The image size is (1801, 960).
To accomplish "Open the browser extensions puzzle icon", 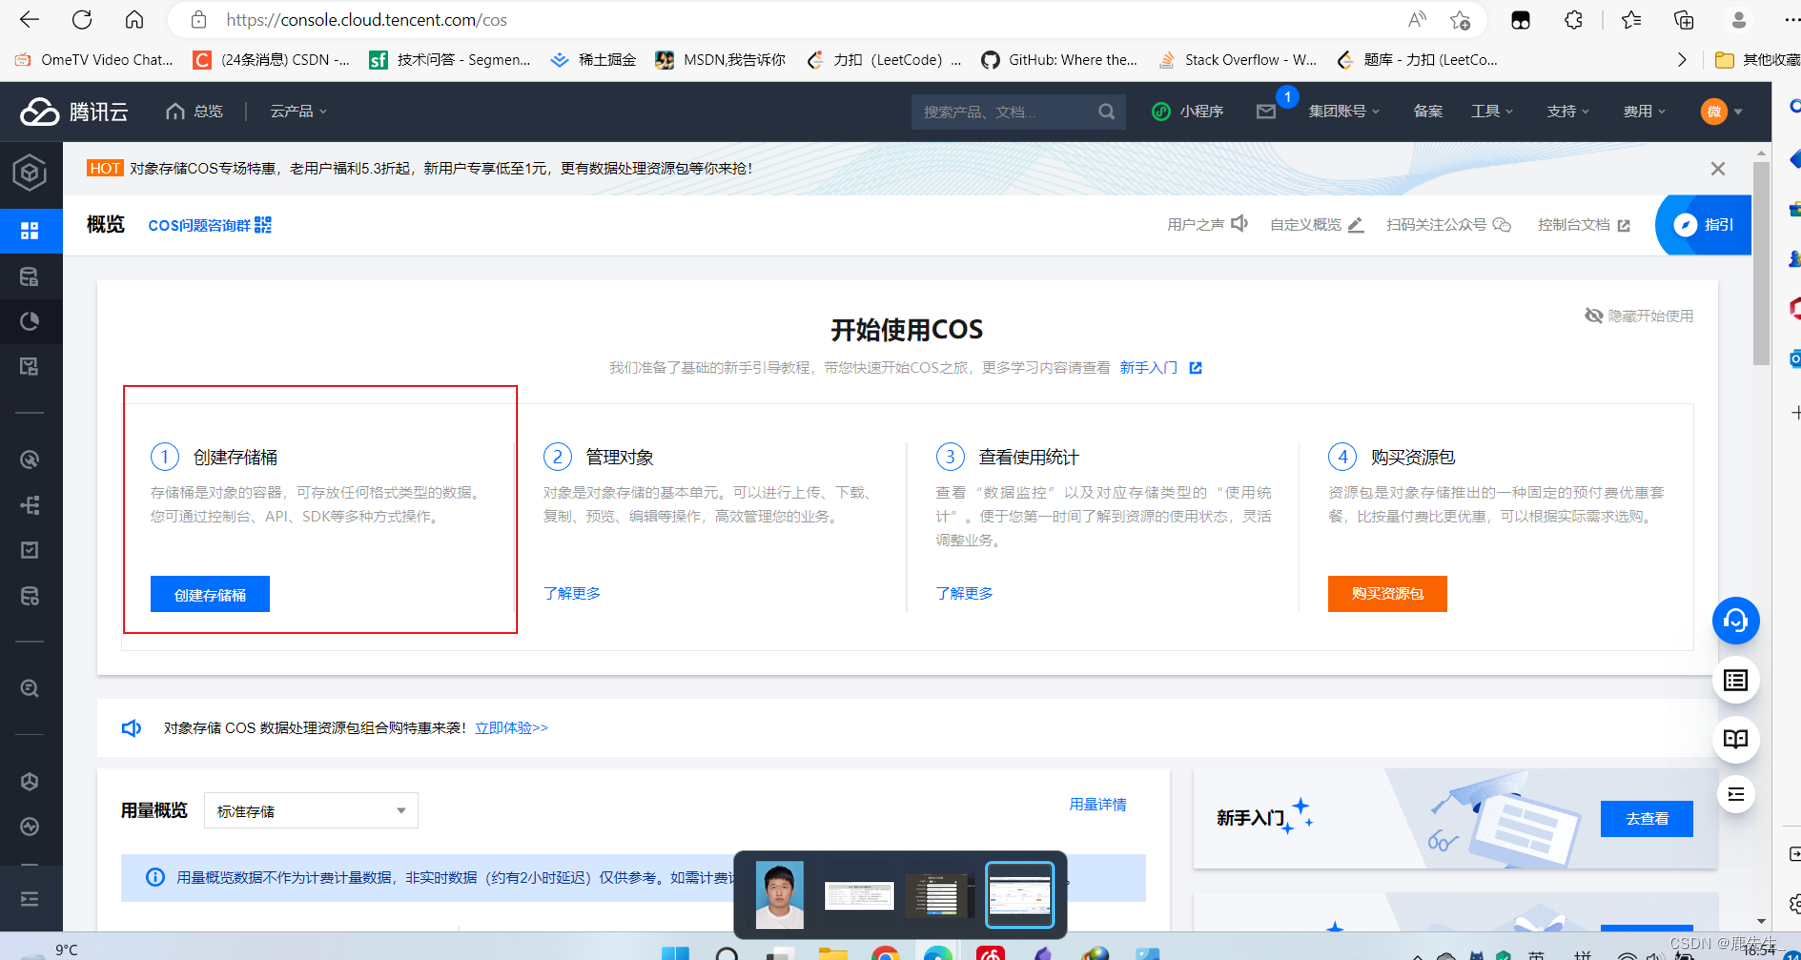I will tap(1573, 20).
